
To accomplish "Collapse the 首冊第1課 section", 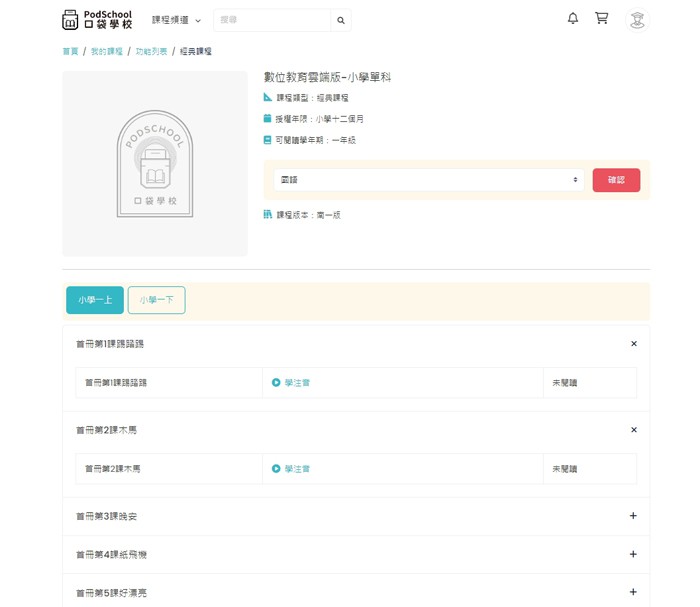I will 633,344.
